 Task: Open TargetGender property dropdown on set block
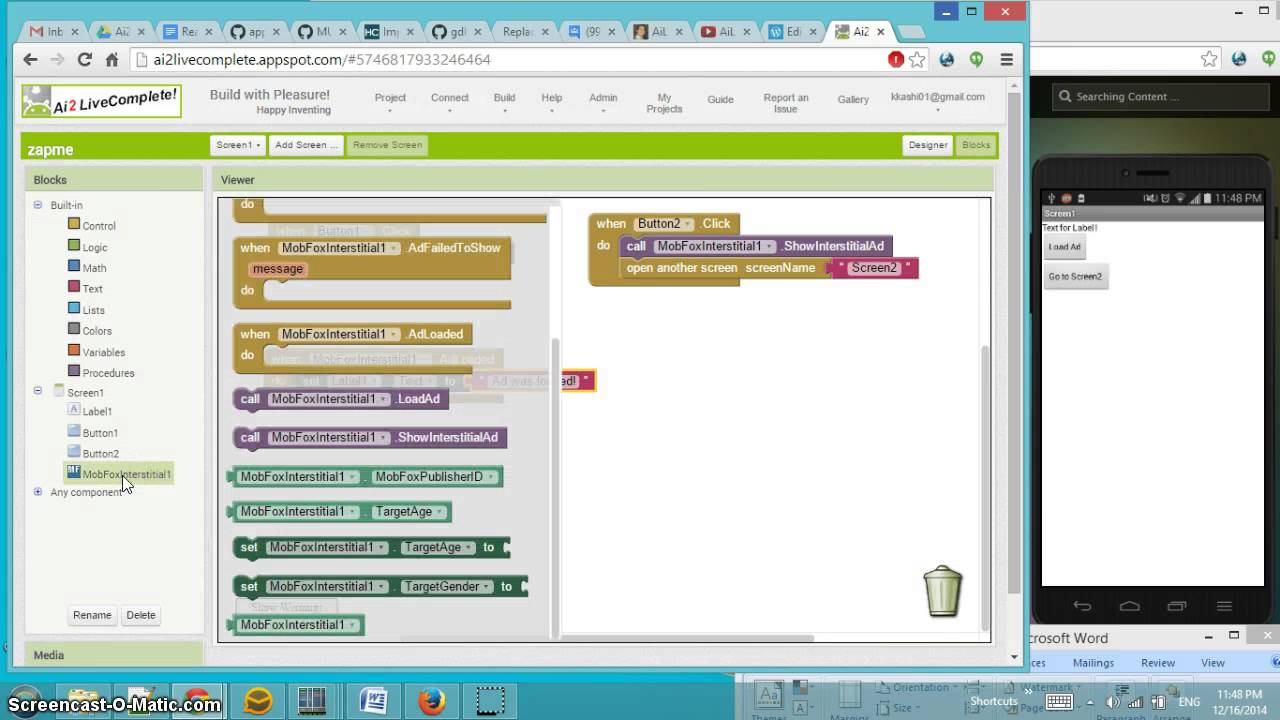coord(487,587)
